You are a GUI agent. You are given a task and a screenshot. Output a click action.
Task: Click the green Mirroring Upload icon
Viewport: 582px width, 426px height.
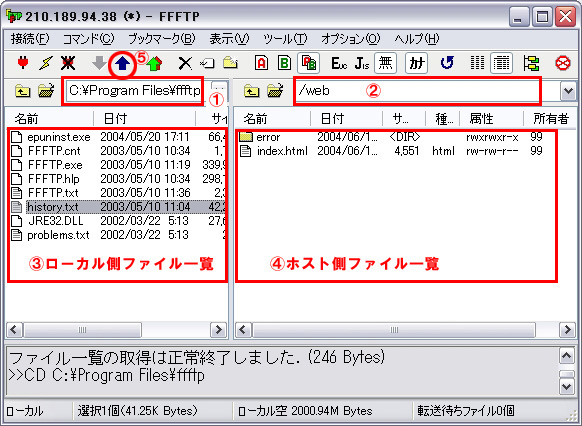(x=155, y=63)
